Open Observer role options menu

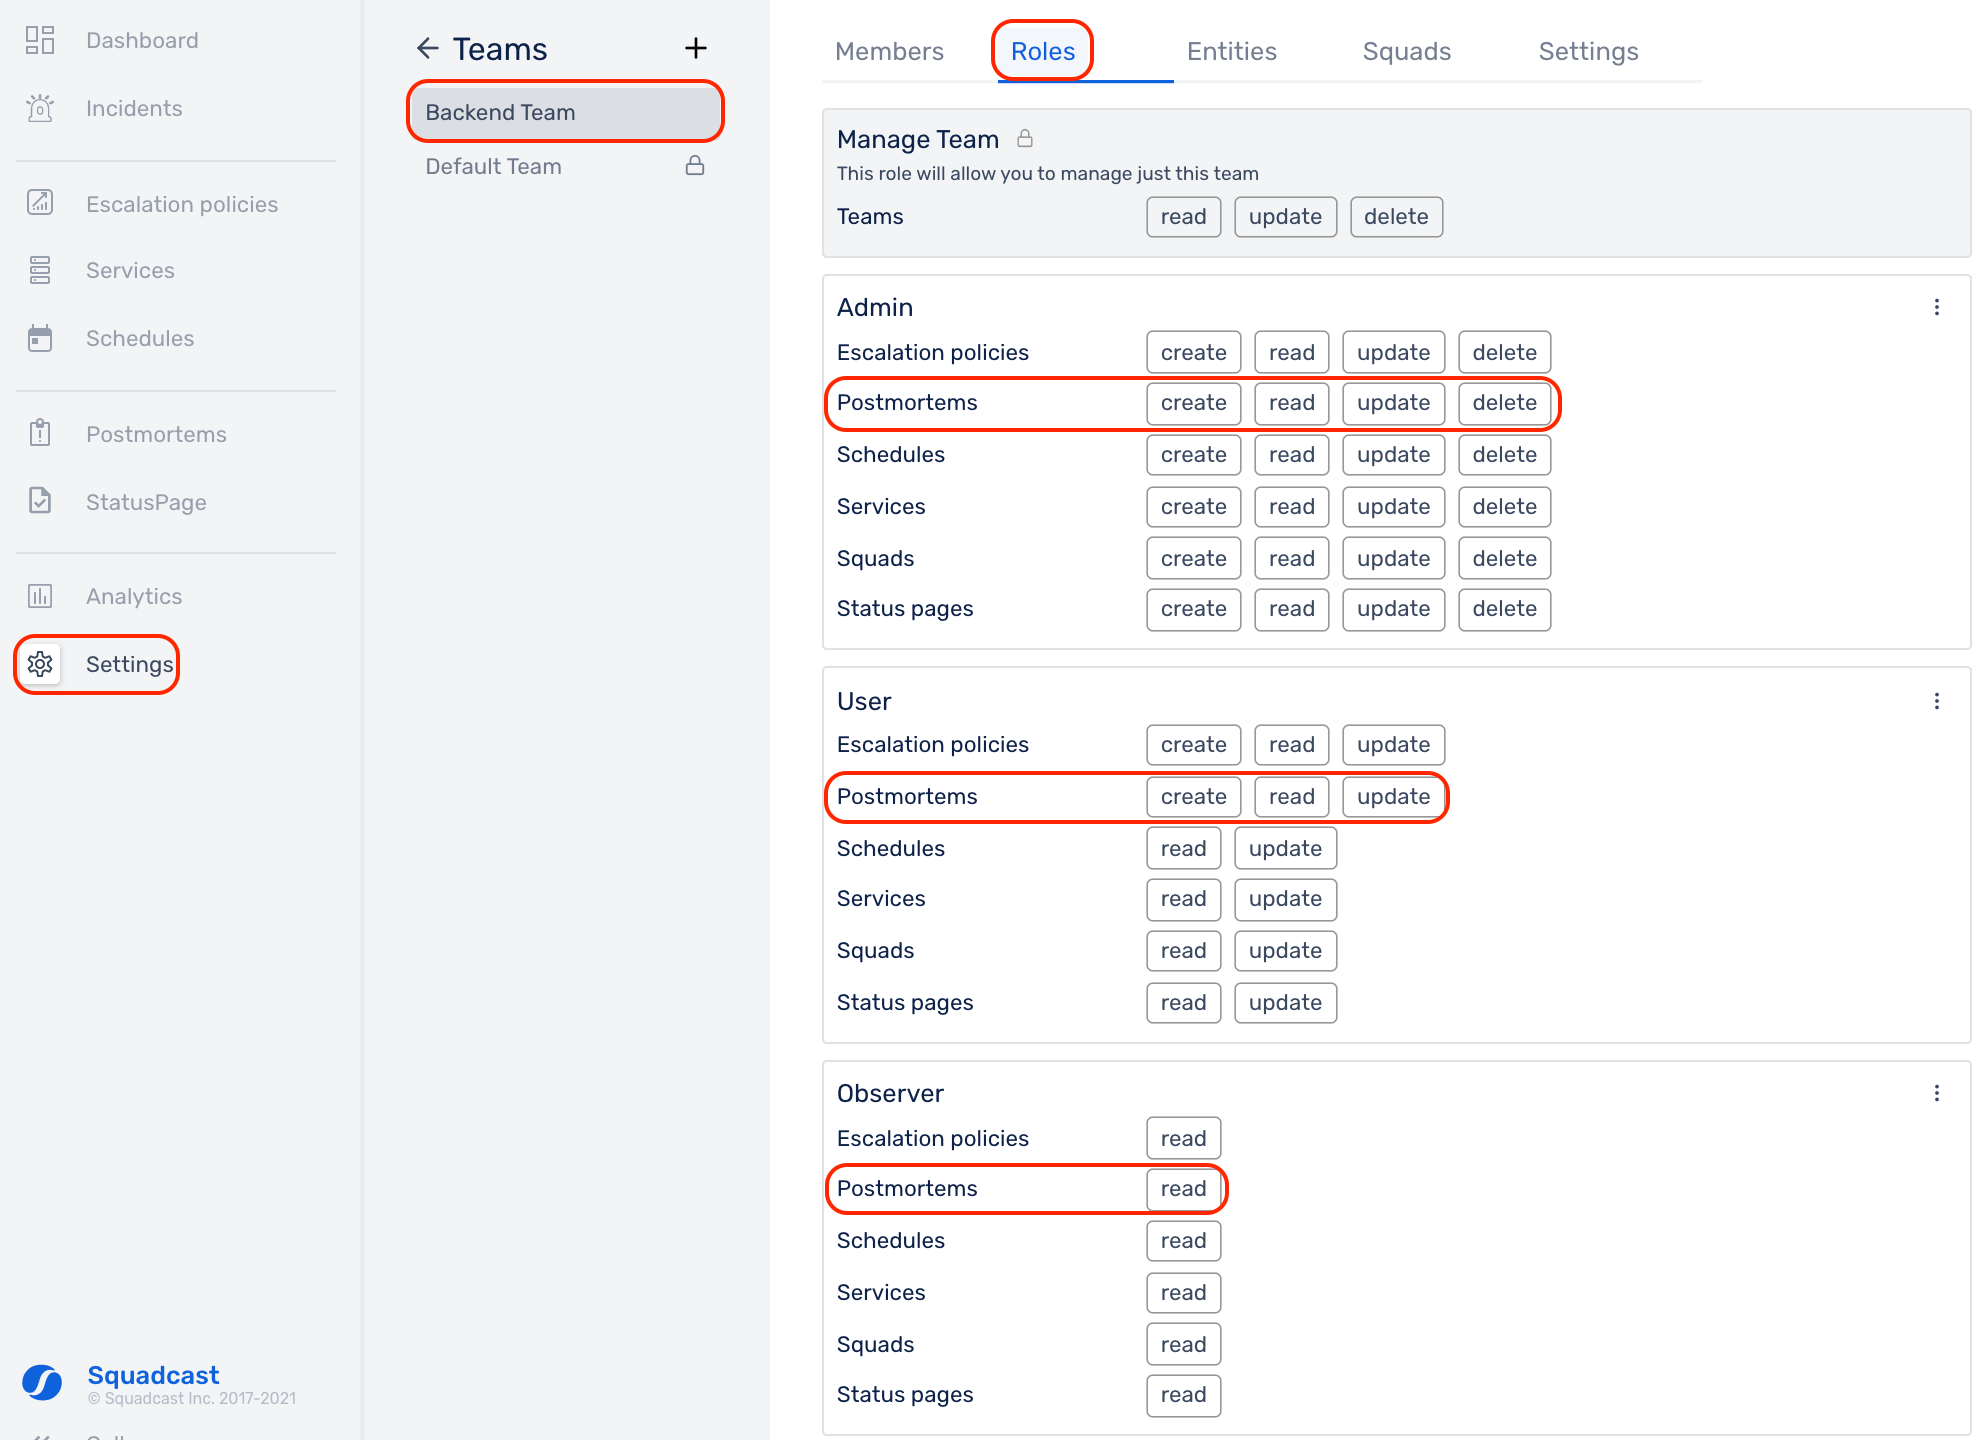point(1937,1093)
